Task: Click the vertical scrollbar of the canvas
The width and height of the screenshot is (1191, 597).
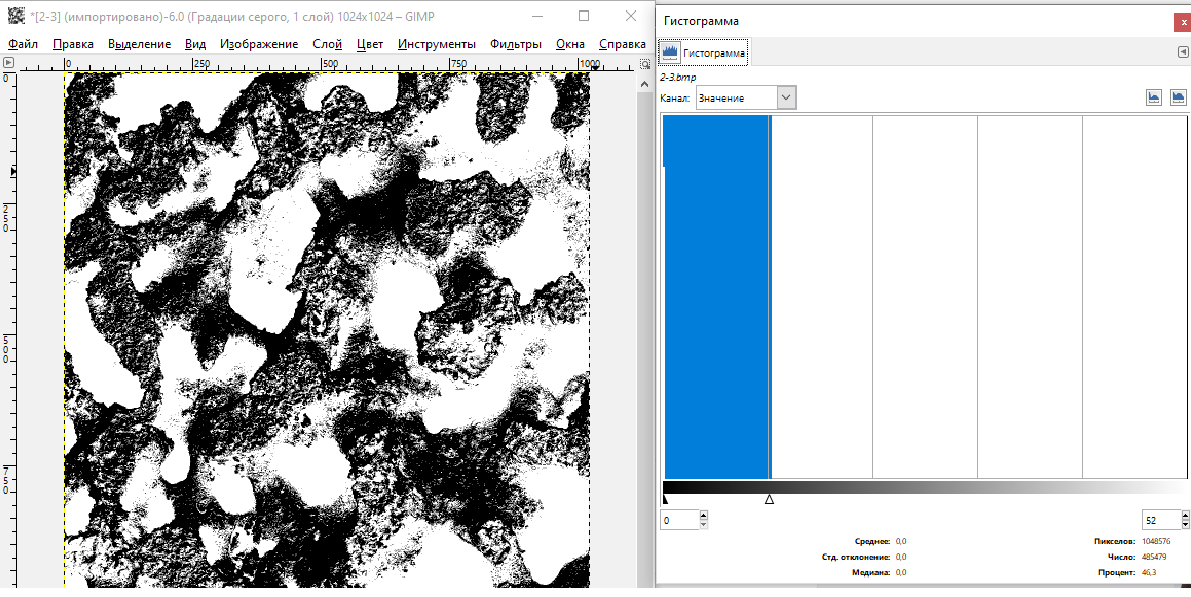Action: click(x=645, y=300)
